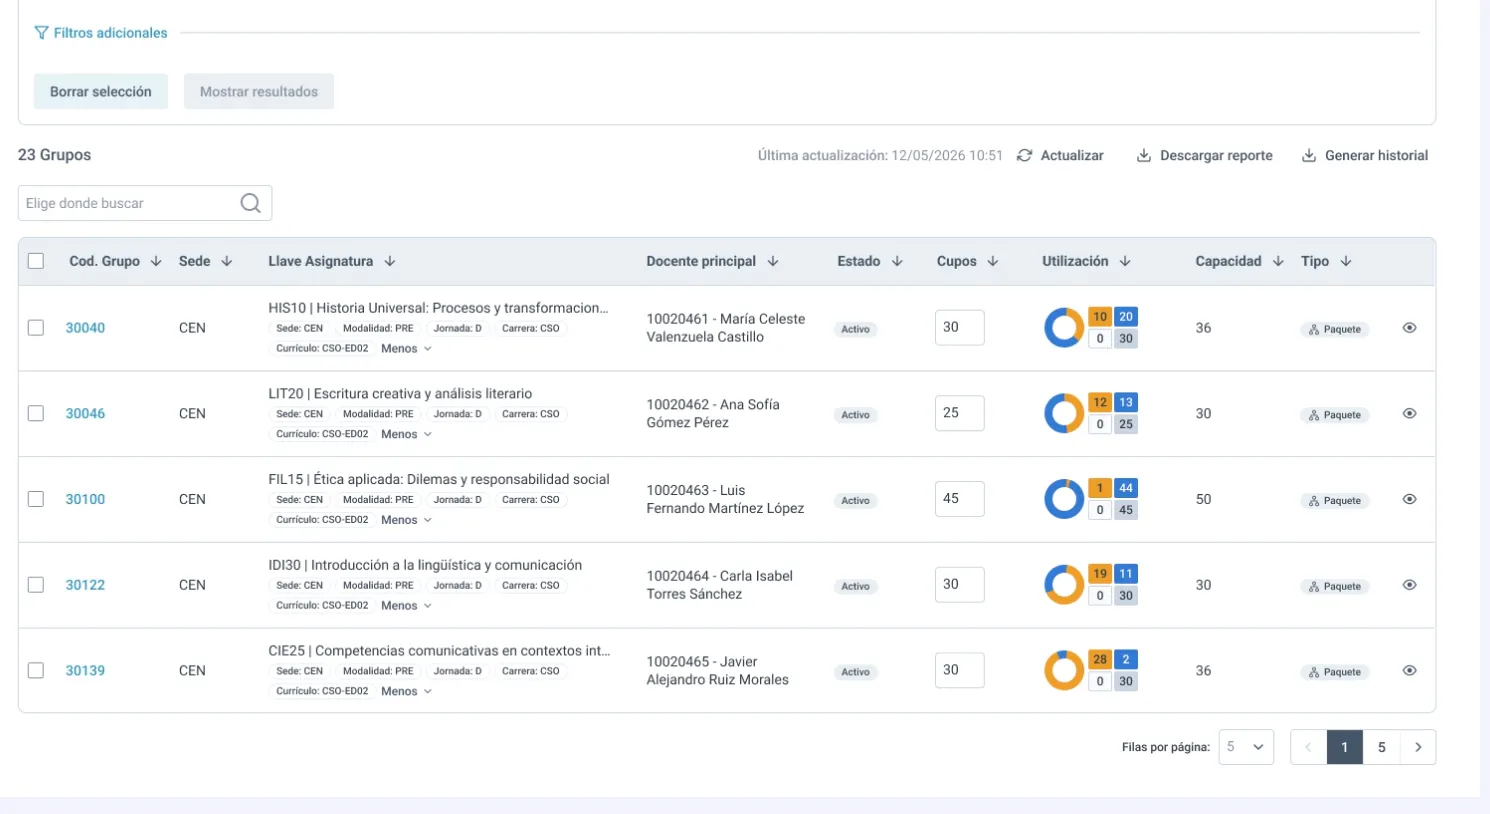Expand the Filtros adicionales section
Image resolution: width=1490 pixels, height=814 pixels.
[101, 33]
